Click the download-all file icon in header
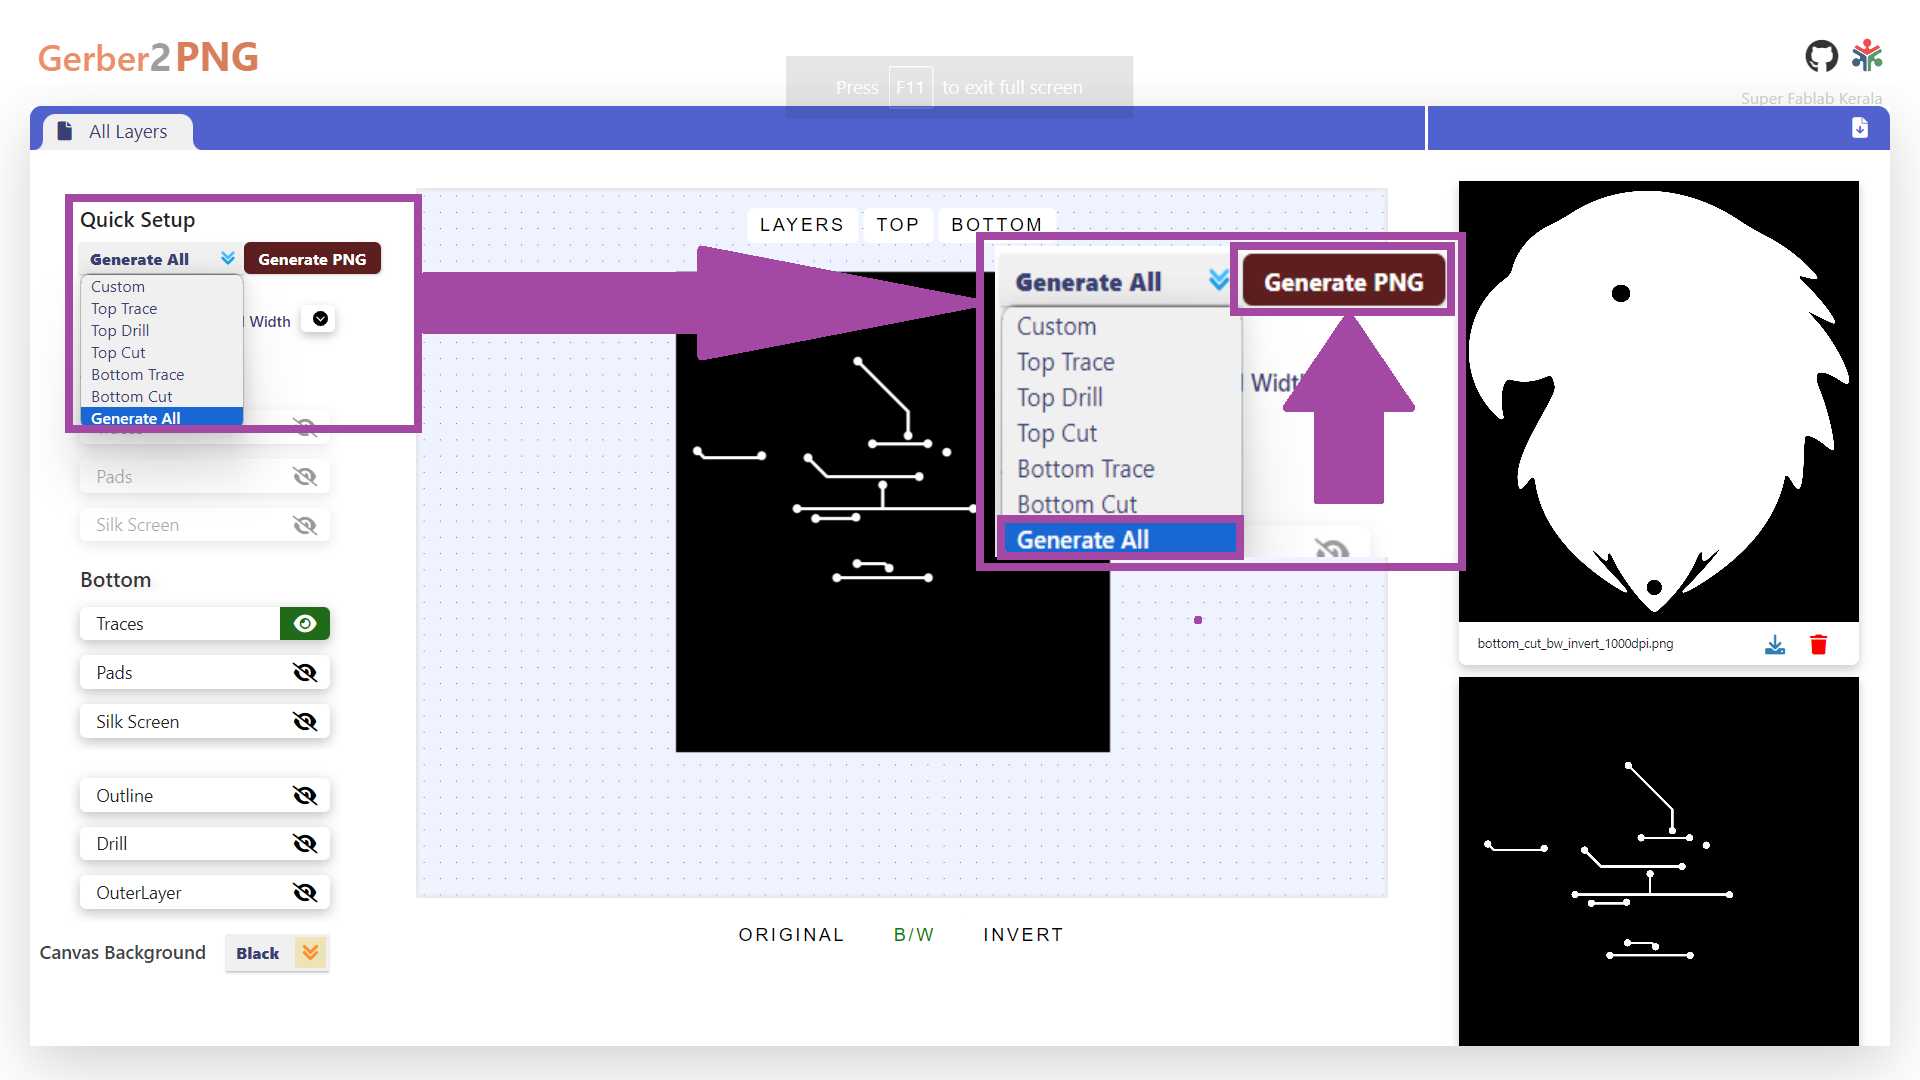The image size is (1920, 1080). coord(1859,128)
